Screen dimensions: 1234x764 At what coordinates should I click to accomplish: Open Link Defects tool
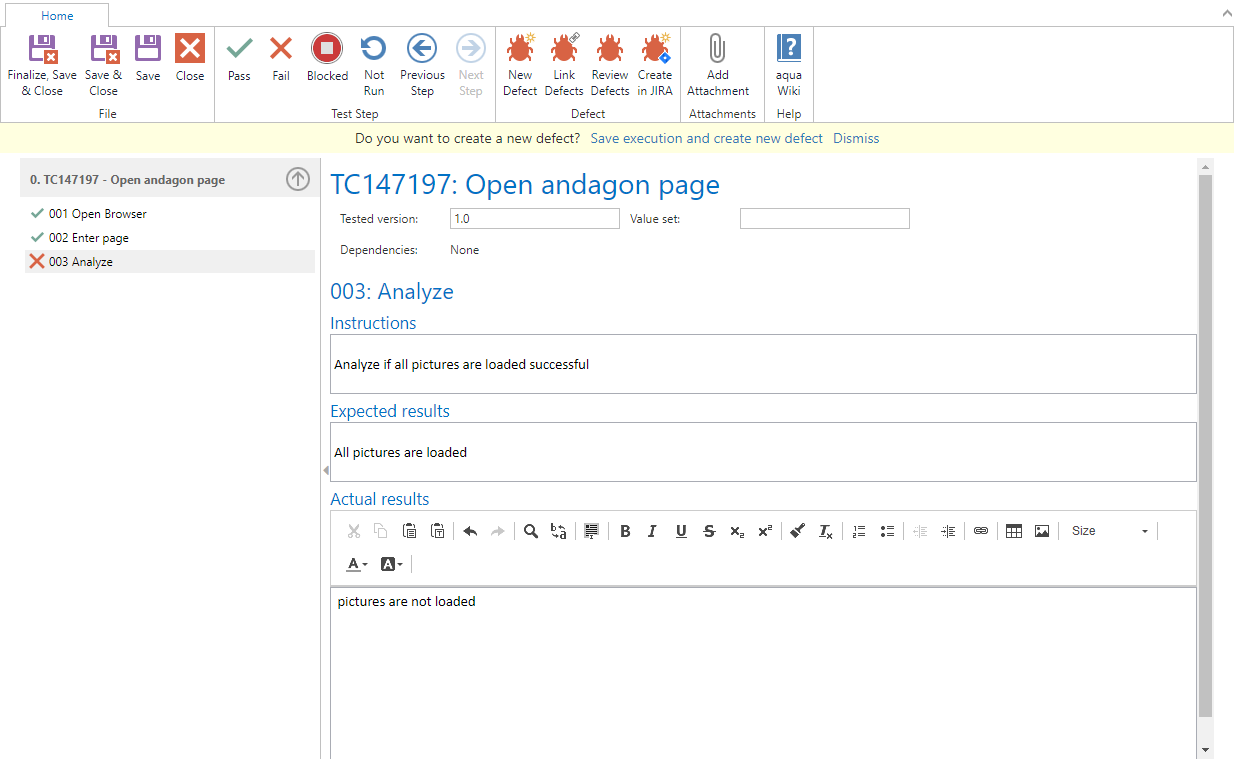click(x=564, y=50)
